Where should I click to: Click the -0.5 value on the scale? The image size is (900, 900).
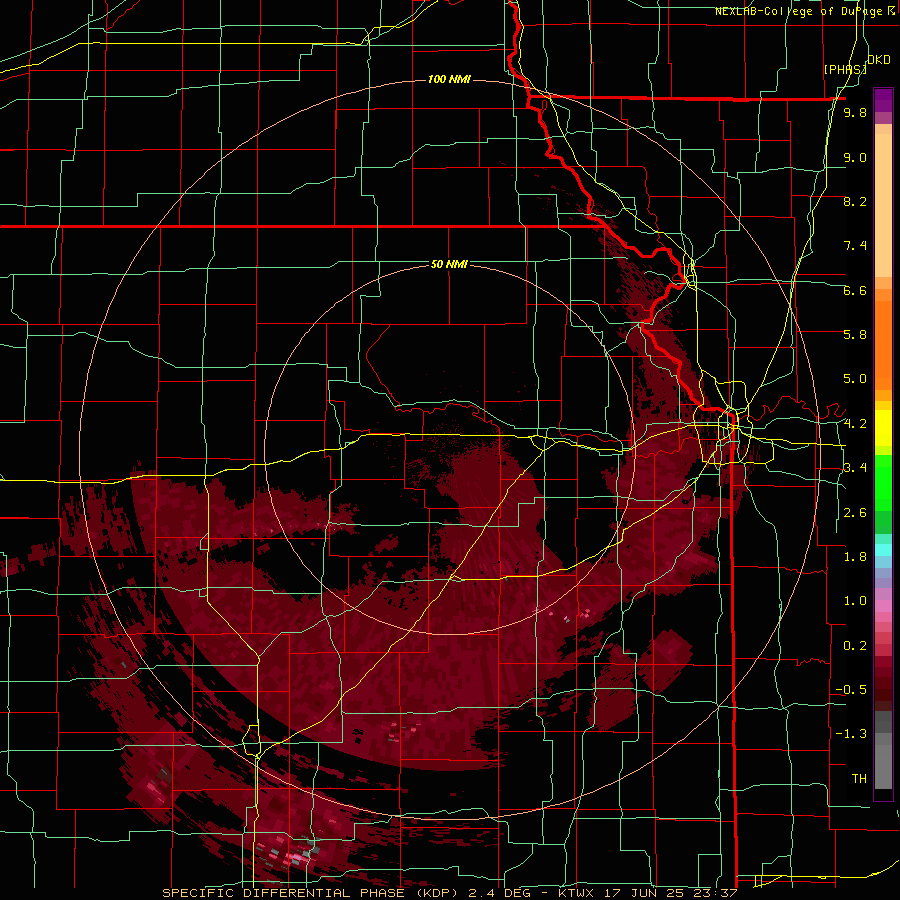click(851, 690)
